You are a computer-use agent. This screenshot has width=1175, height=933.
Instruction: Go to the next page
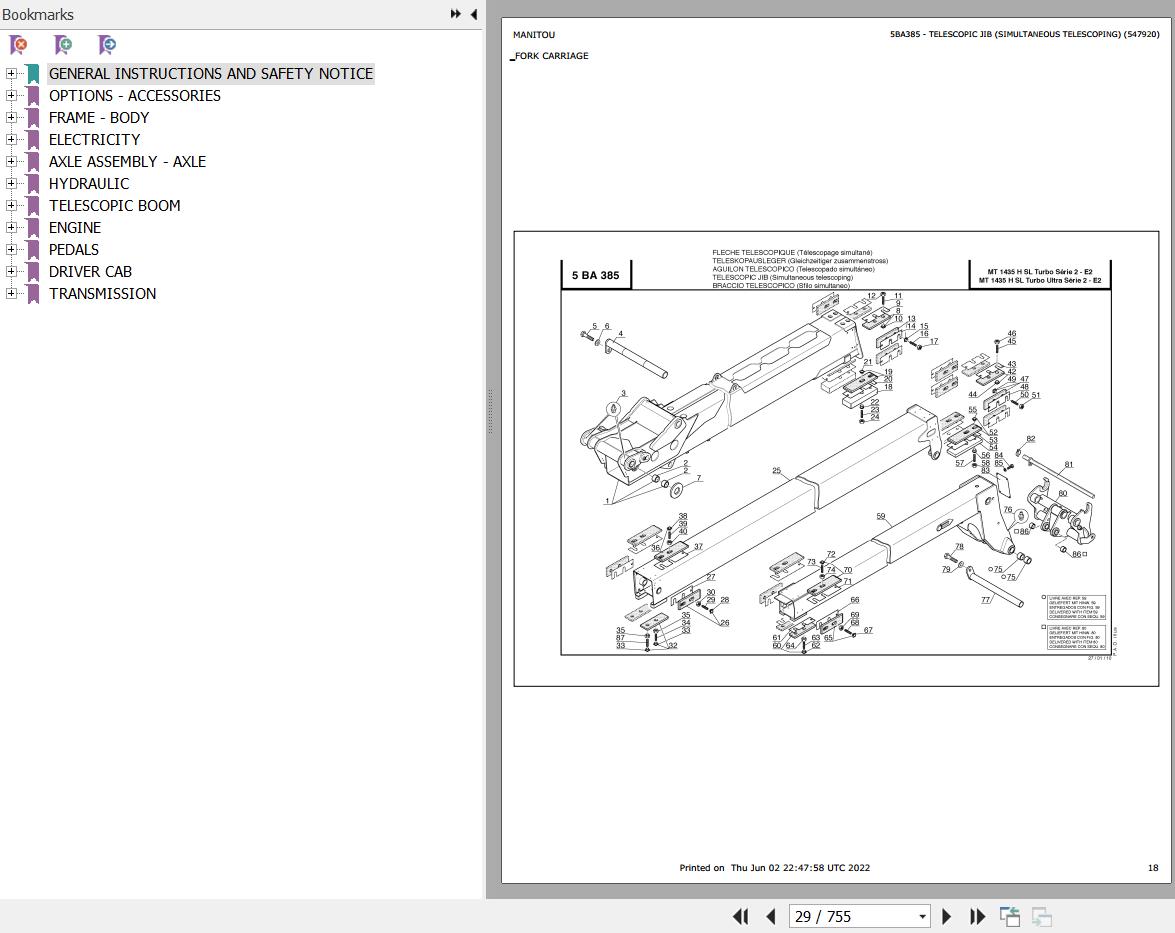[x=946, y=917]
